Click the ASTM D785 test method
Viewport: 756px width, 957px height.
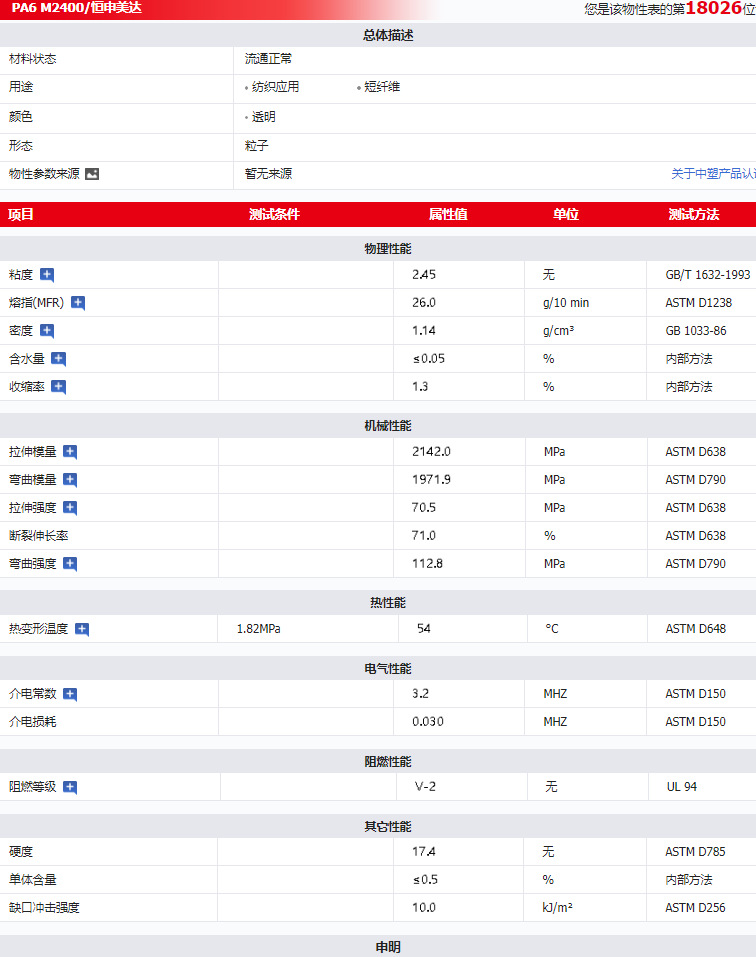[x=696, y=852]
